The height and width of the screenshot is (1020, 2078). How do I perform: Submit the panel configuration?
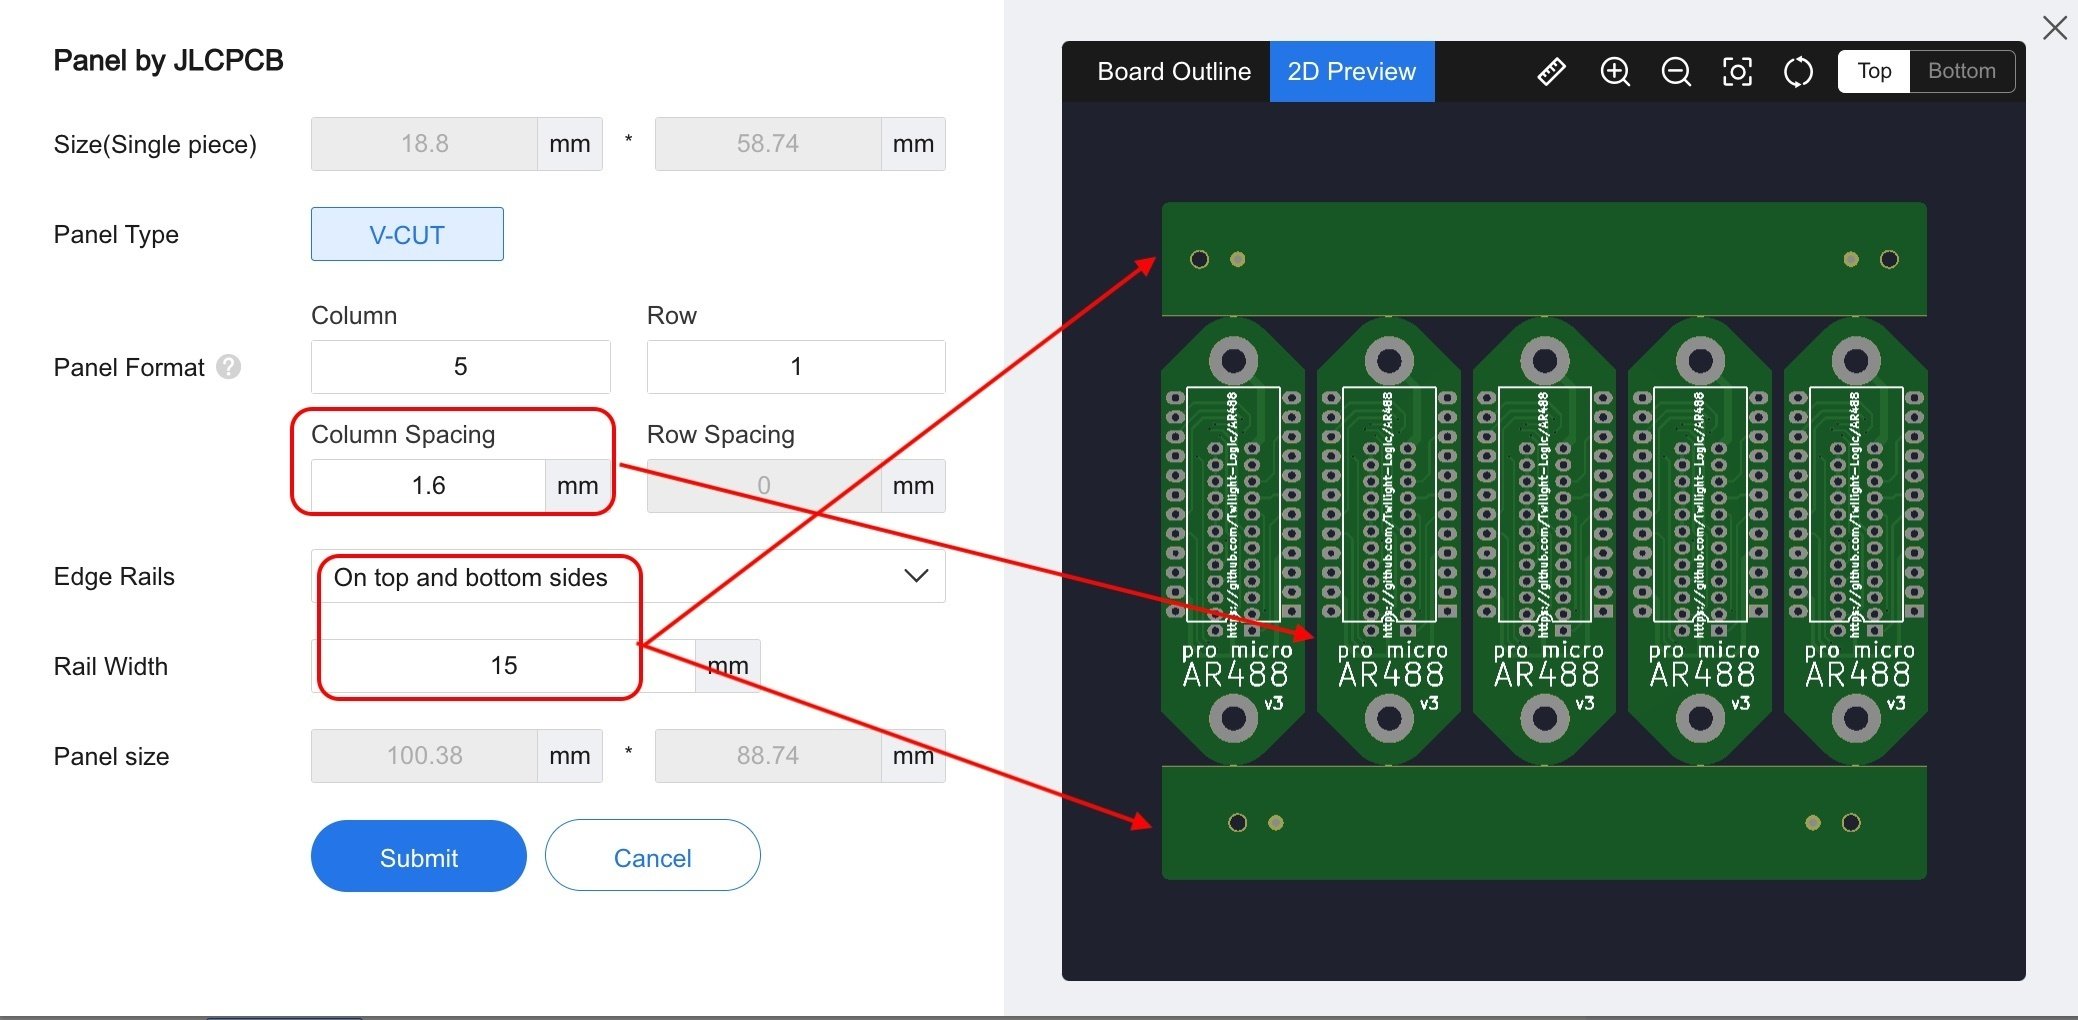pos(418,856)
